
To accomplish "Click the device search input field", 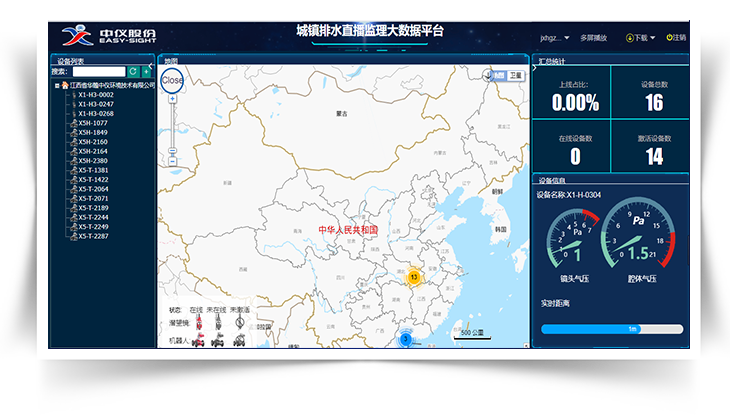I will click(x=97, y=72).
